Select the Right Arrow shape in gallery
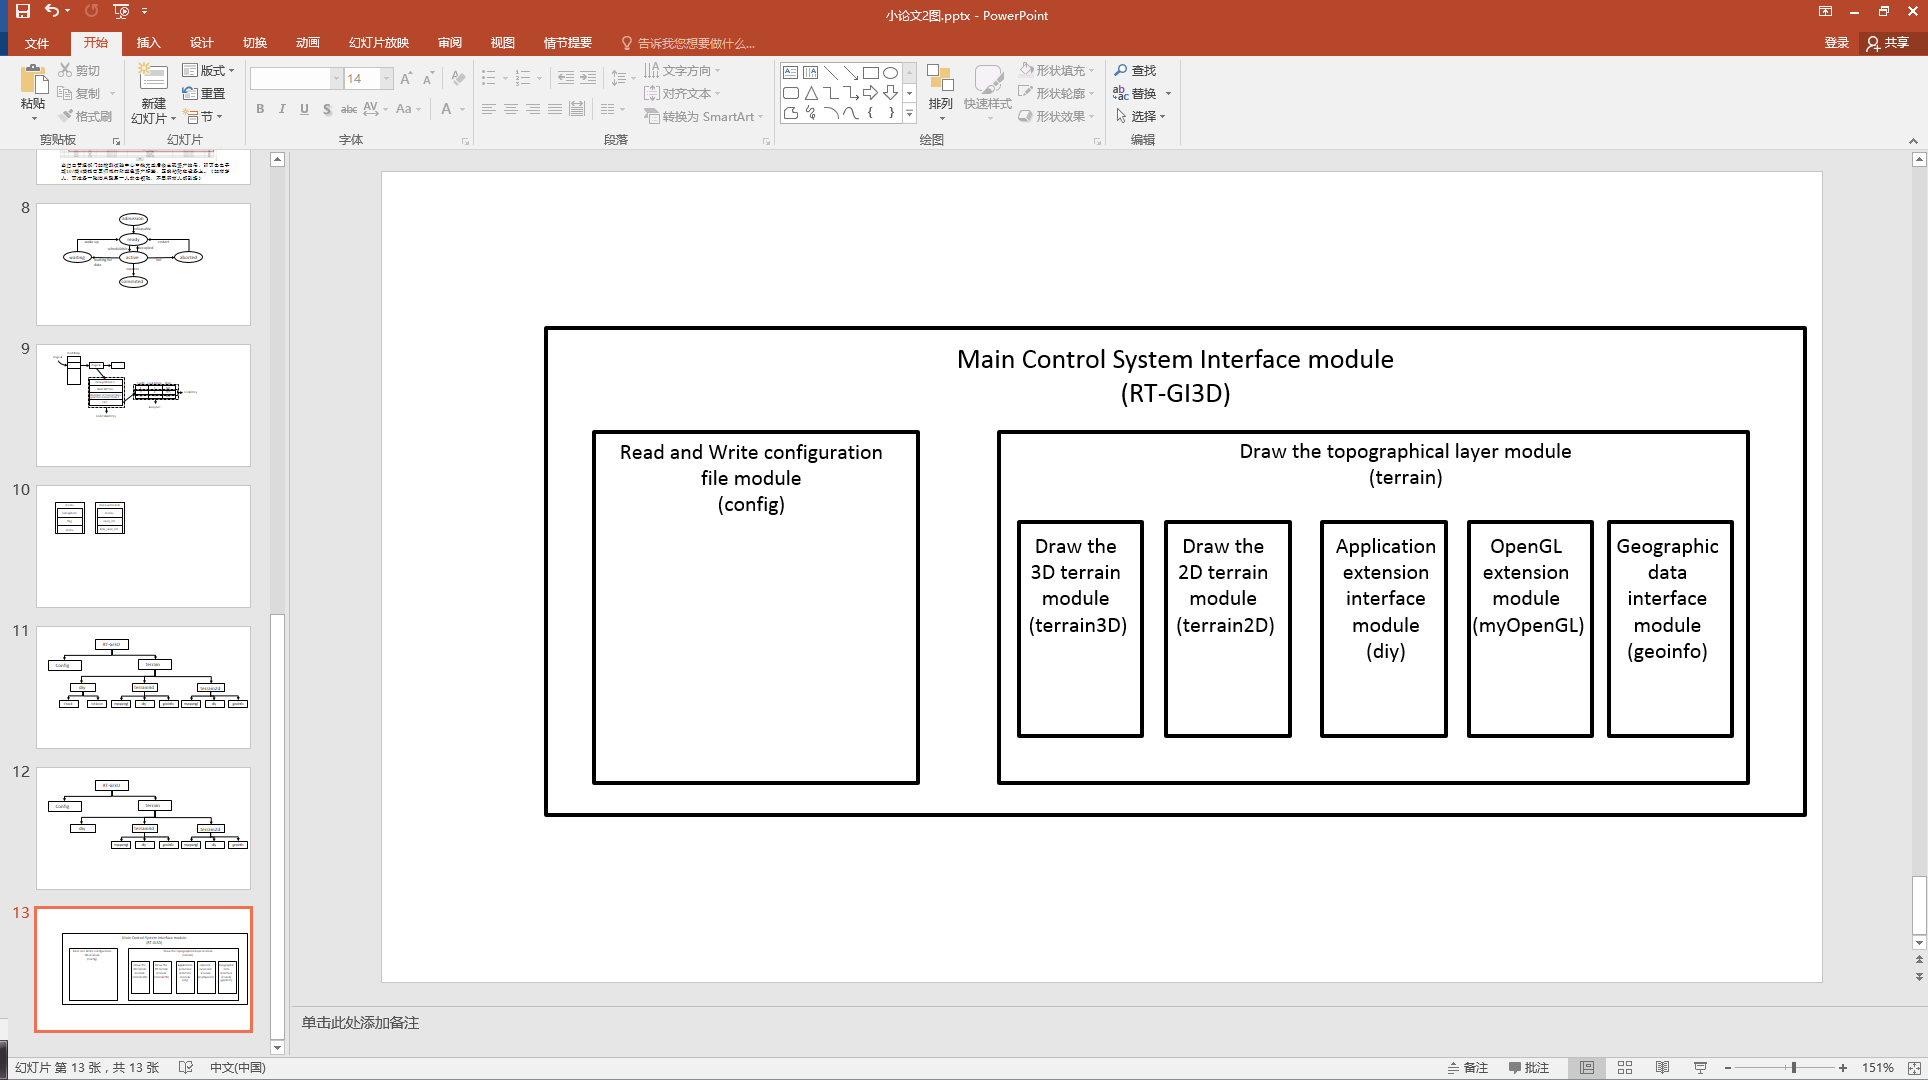The image size is (1928, 1080). [x=870, y=93]
